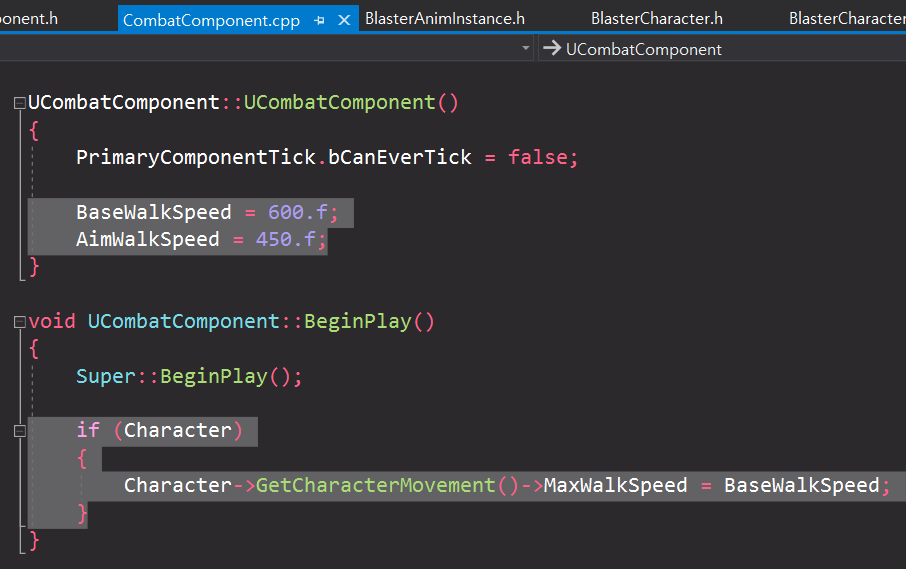
Task: Click the false keyword
Action: click(538, 157)
